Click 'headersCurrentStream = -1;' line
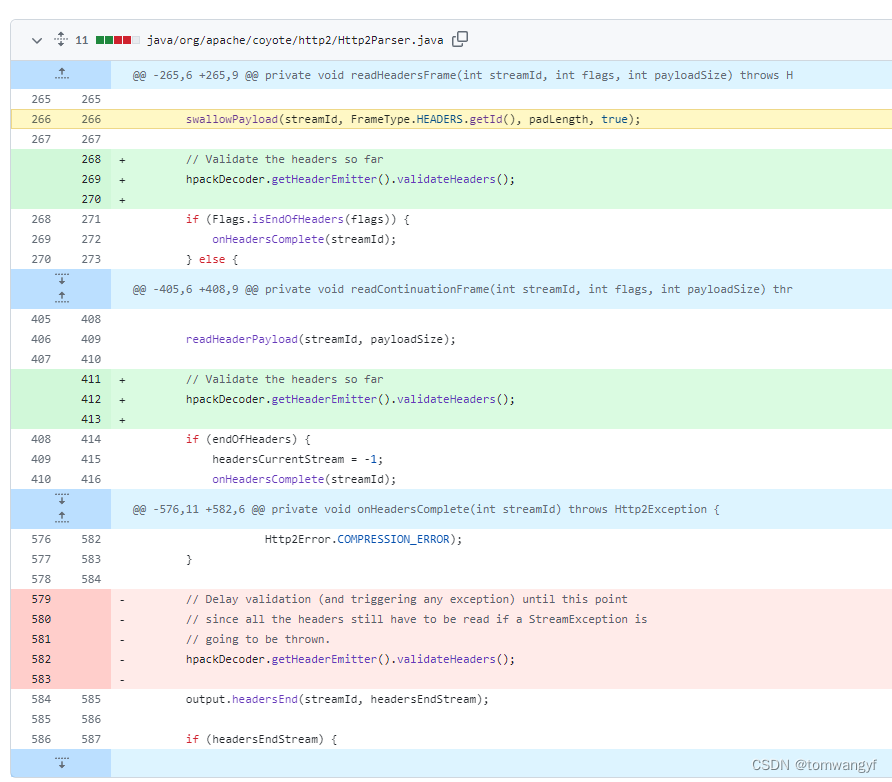 (298, 460)
